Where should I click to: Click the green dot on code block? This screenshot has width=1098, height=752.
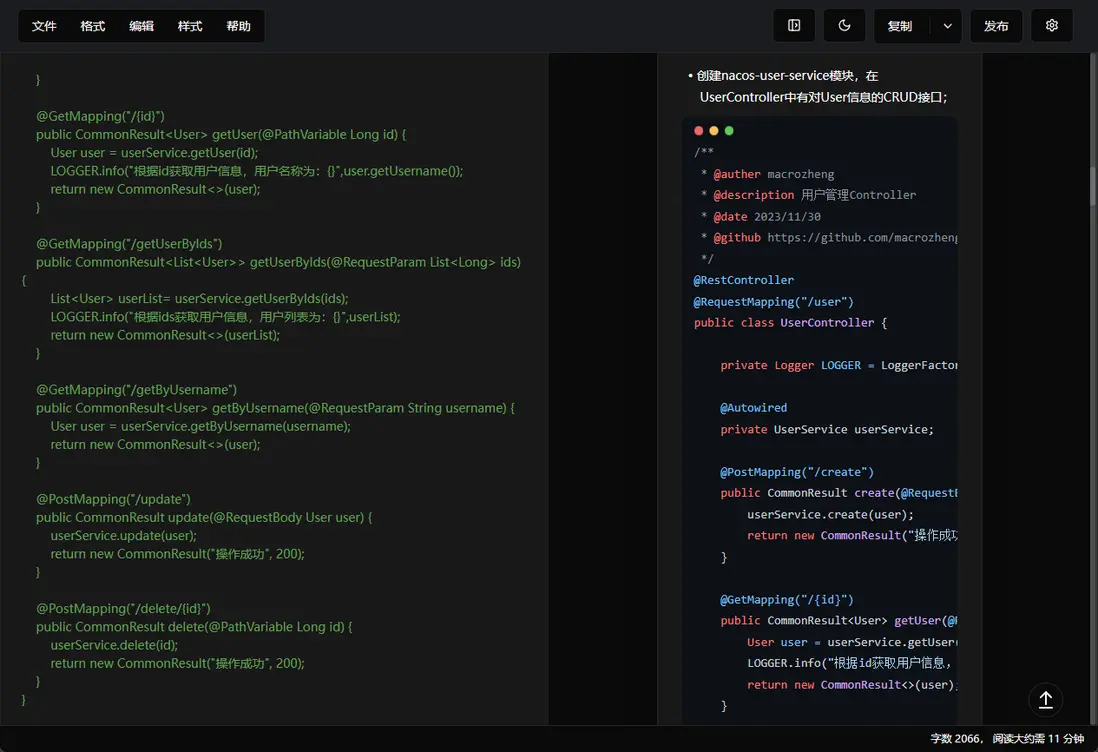point(729,131)
